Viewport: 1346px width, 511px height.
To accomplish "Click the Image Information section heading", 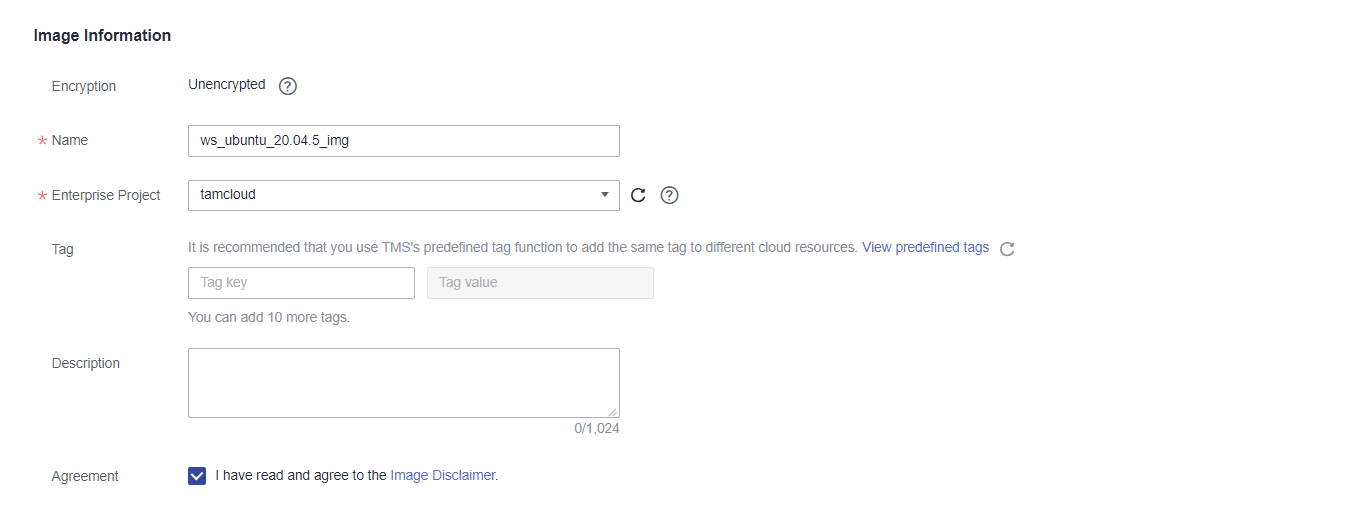I will (102, 35).
